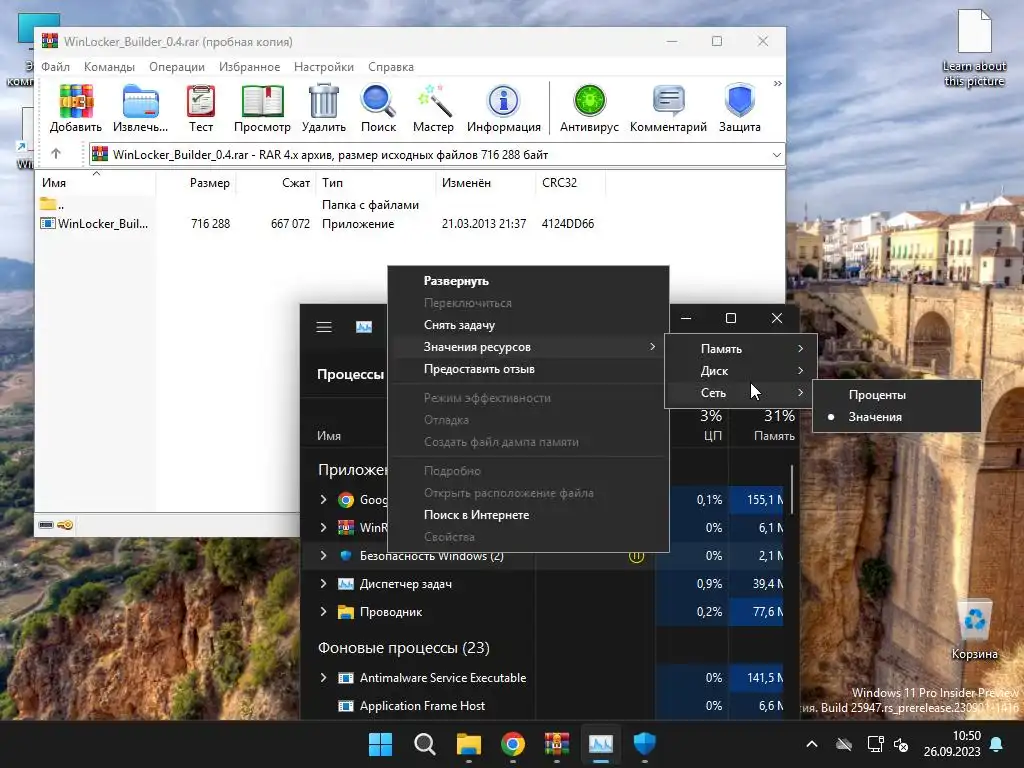Screen dimensions: 1024x768
Task: Open Google Chrome from taskbar
Action: point(513,744)
